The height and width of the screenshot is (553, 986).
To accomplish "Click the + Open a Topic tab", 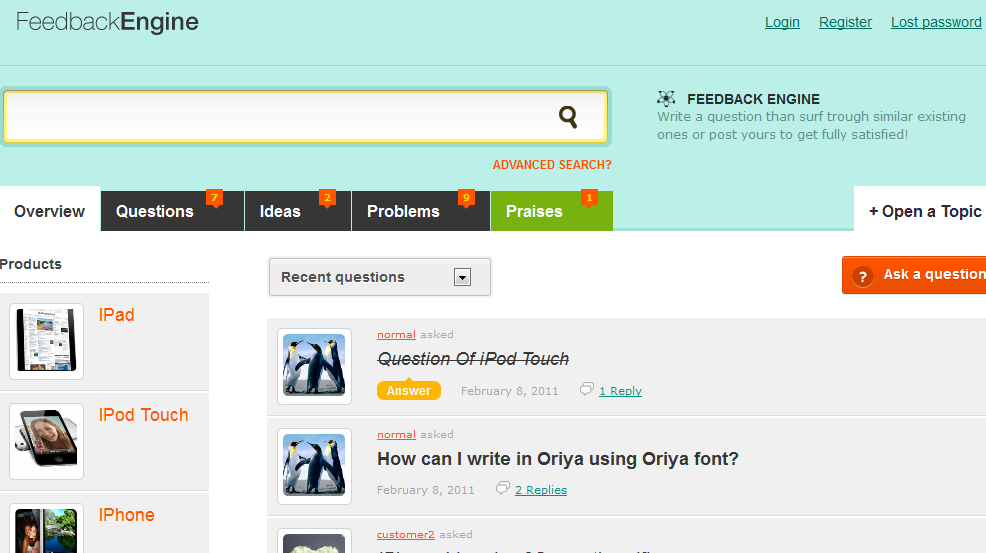I will coord(920,211).
